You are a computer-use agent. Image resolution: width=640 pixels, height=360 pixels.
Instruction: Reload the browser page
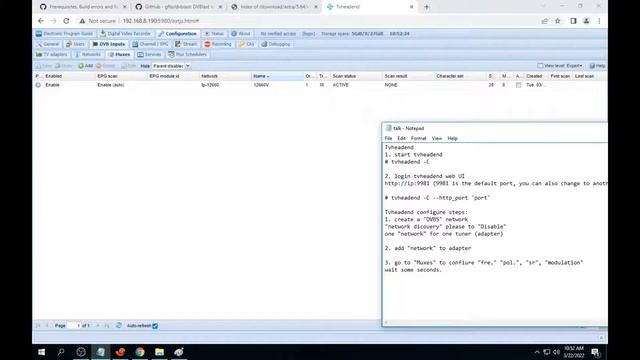click(x=66, y=21)
